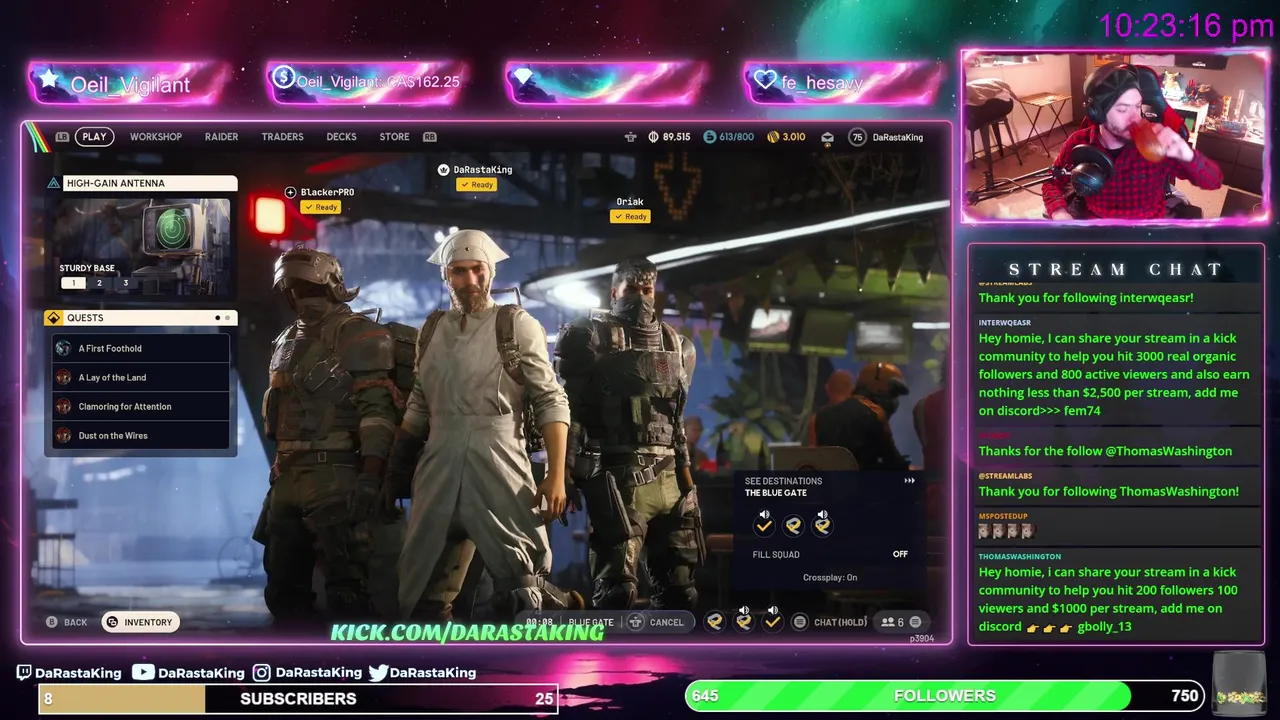Switch to the TRADERS tab

point(282,137)
